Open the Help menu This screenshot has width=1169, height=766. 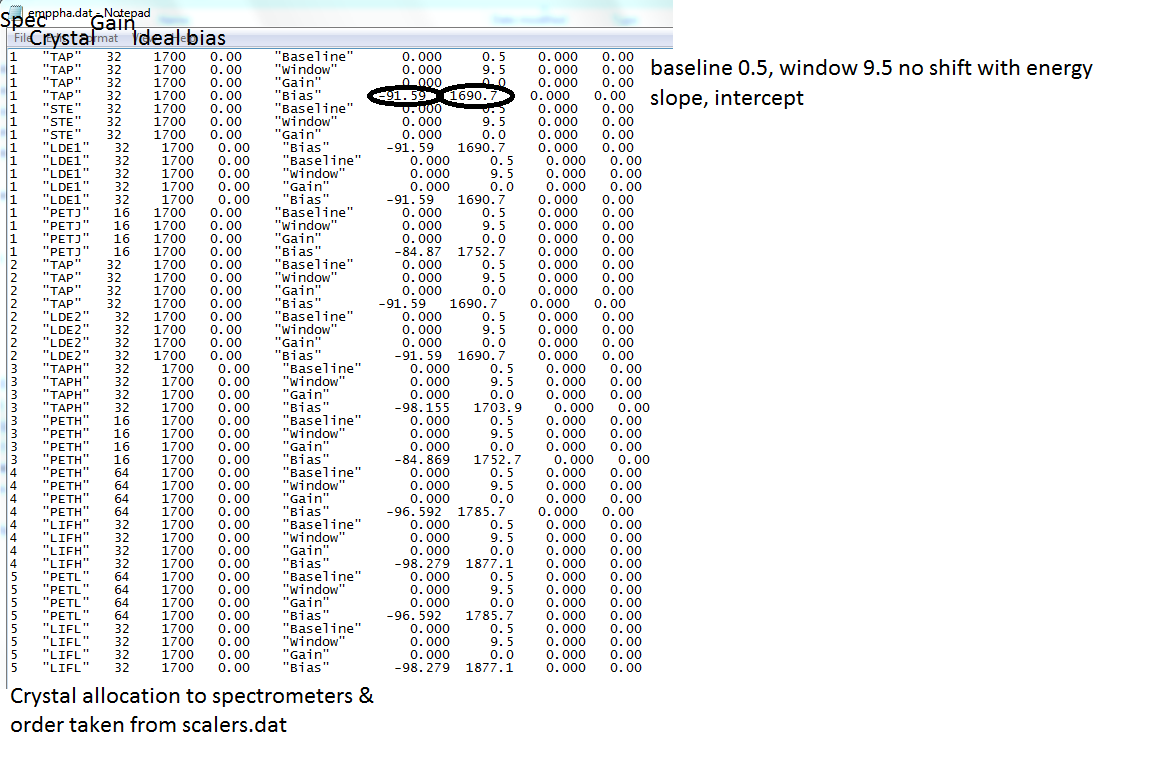pyautogui.click(x=185, y=38)
